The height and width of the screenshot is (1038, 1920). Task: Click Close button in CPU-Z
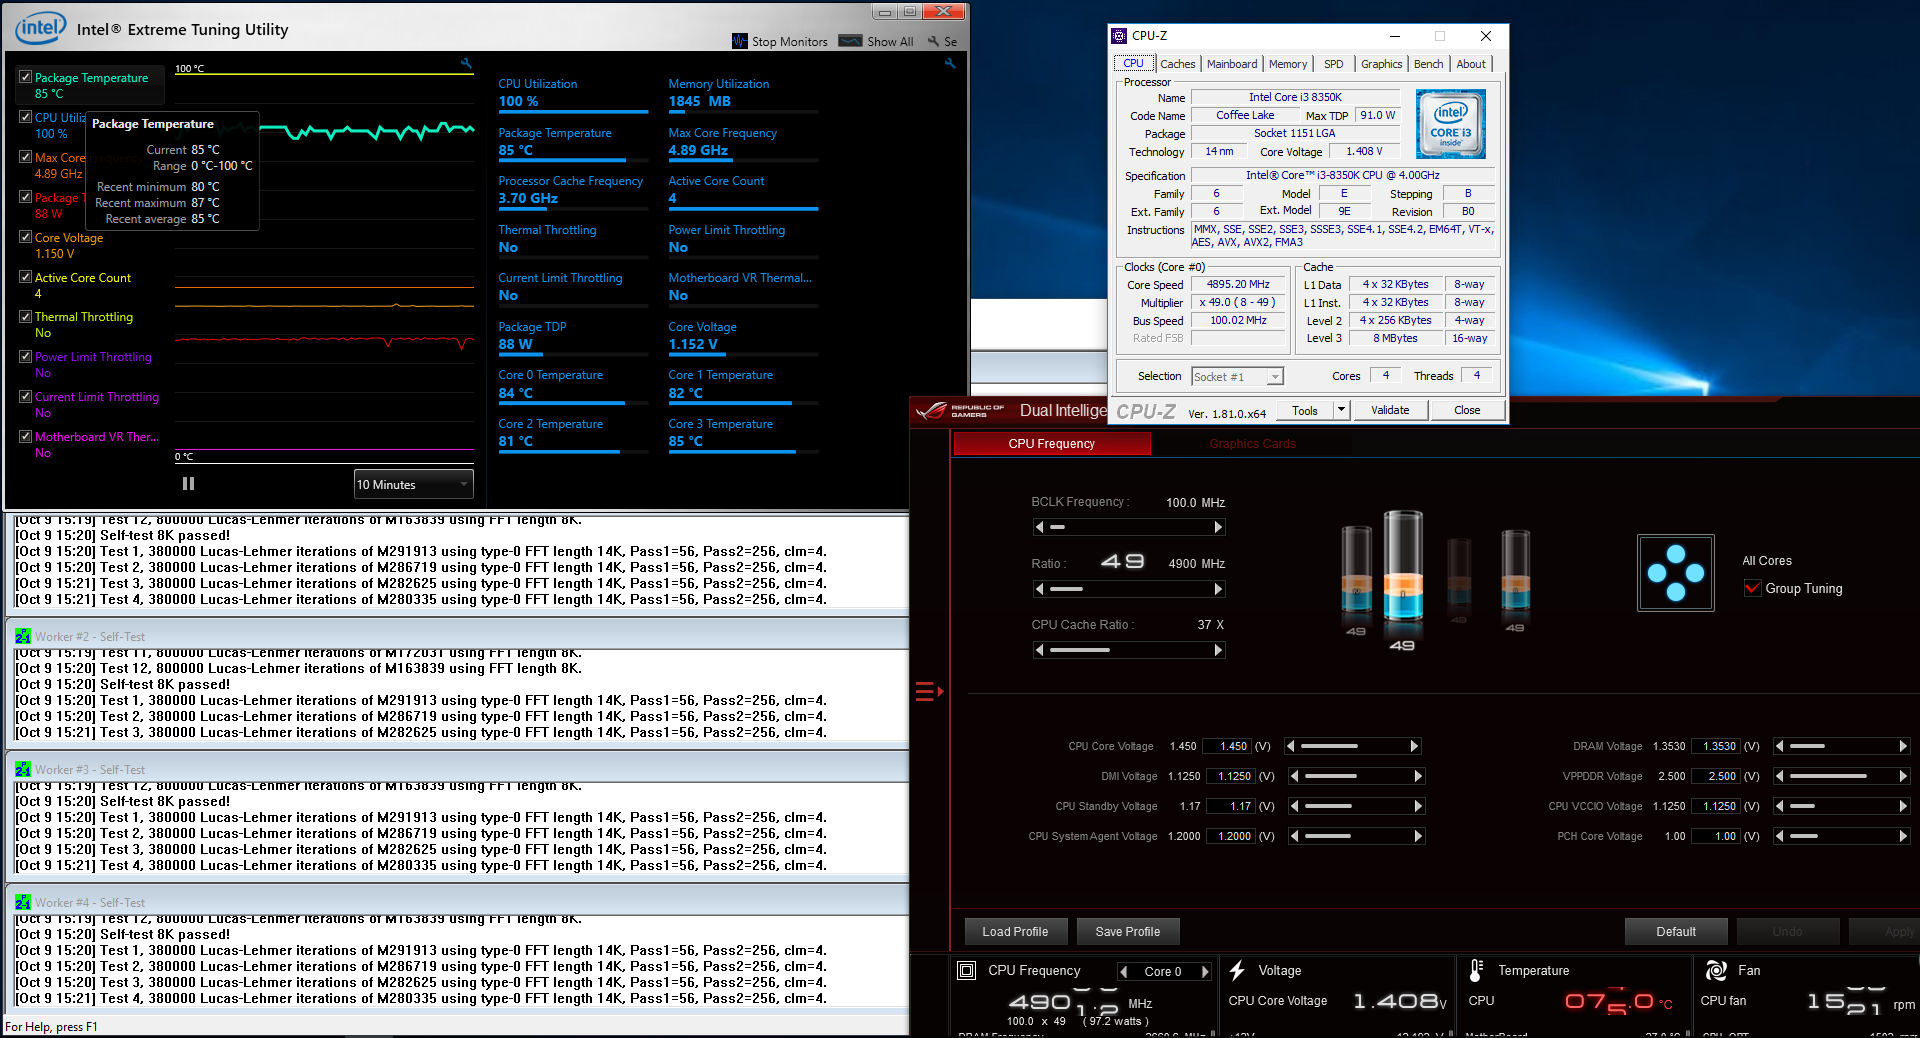point(1467,410)
